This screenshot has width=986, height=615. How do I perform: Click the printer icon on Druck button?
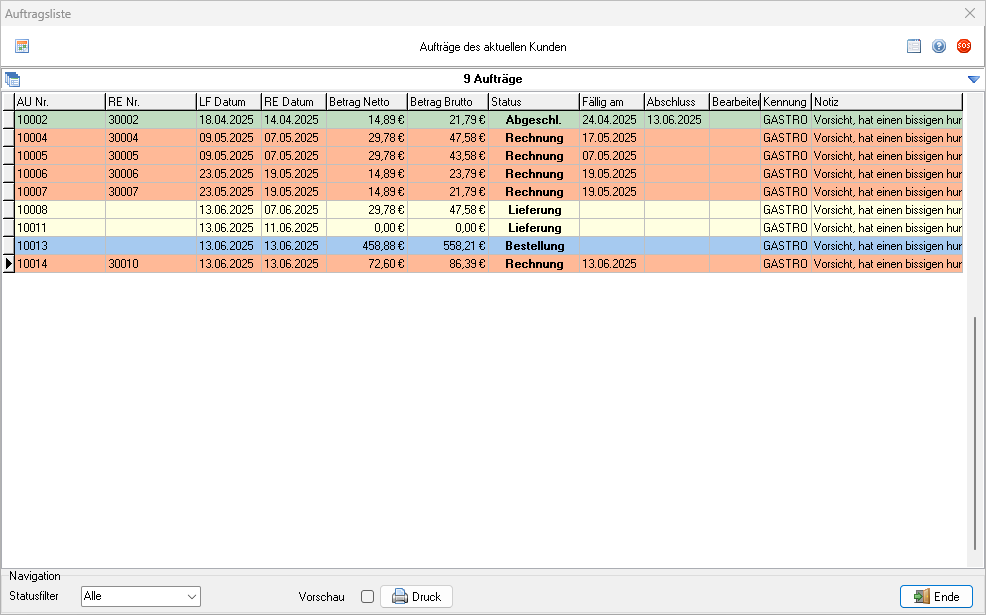coord(400,597)
